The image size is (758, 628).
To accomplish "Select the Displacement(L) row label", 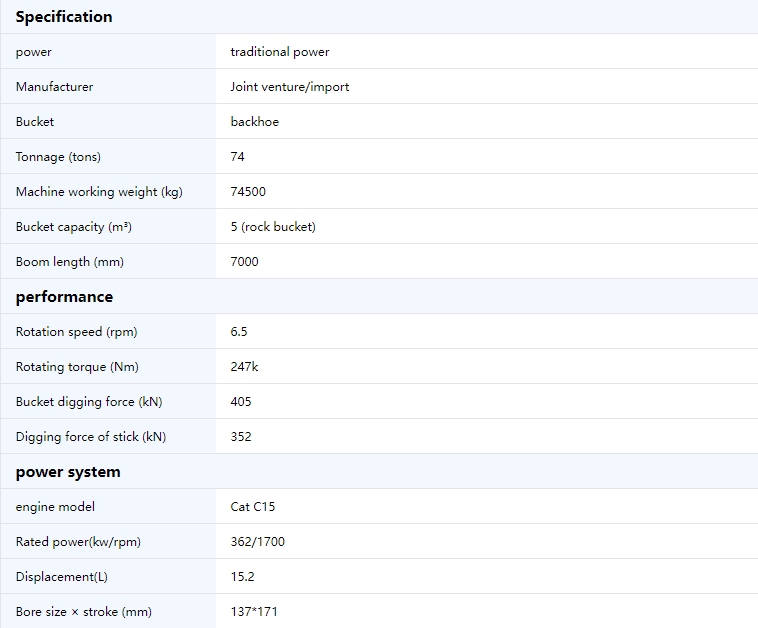I will pos(62,577).
